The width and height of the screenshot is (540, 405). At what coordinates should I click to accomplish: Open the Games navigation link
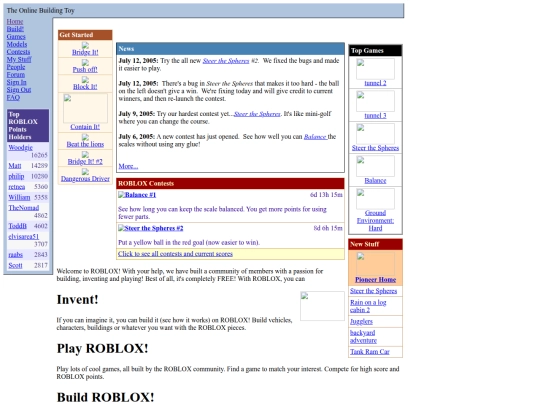point(16,37)
